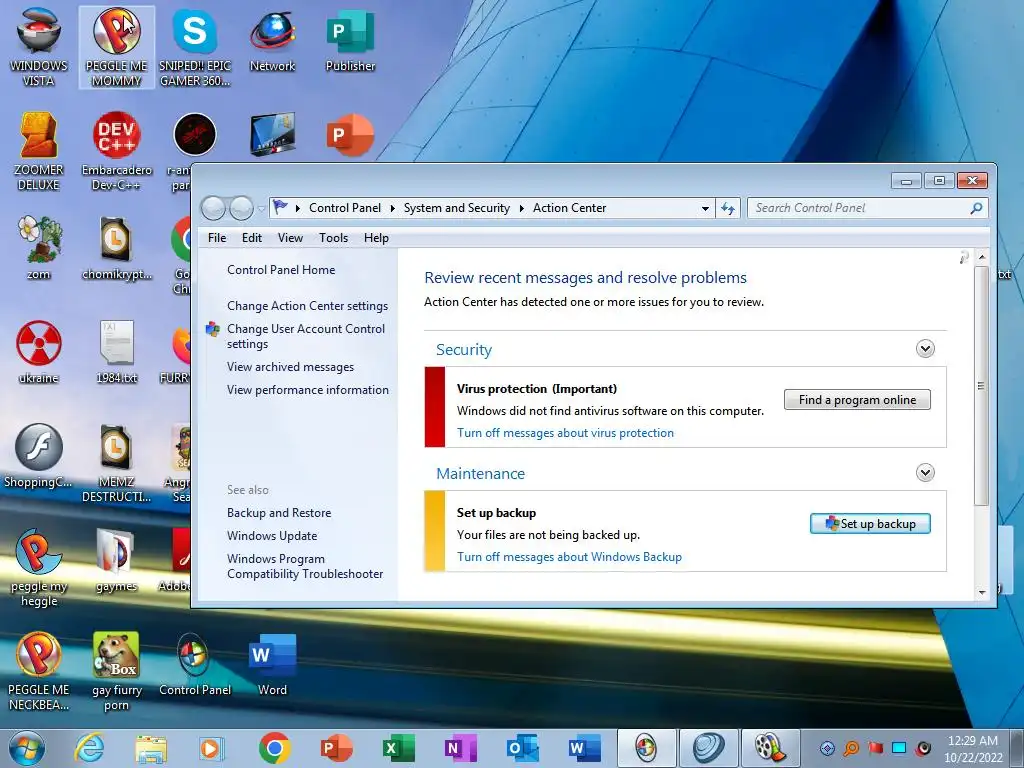Screen dimensions: 1024x768
Task: Select the PowerPoint desktop icon below Publisher
Action: click(350, 135)
